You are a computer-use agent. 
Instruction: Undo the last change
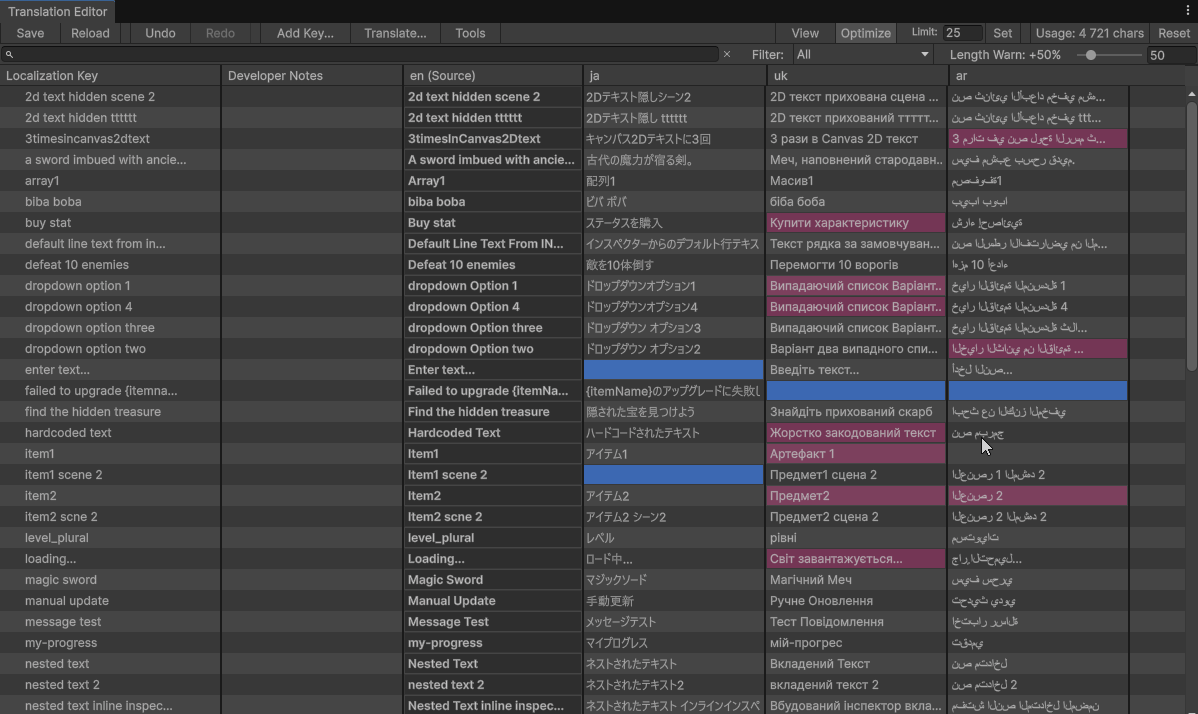[160, 33]
